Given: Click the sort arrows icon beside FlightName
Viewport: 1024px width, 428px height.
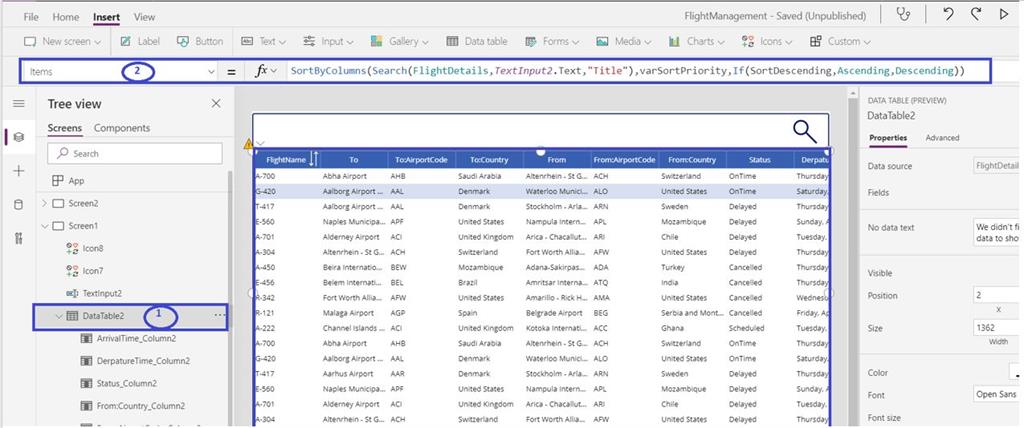Looking at the screenshot, I should 313,159.
